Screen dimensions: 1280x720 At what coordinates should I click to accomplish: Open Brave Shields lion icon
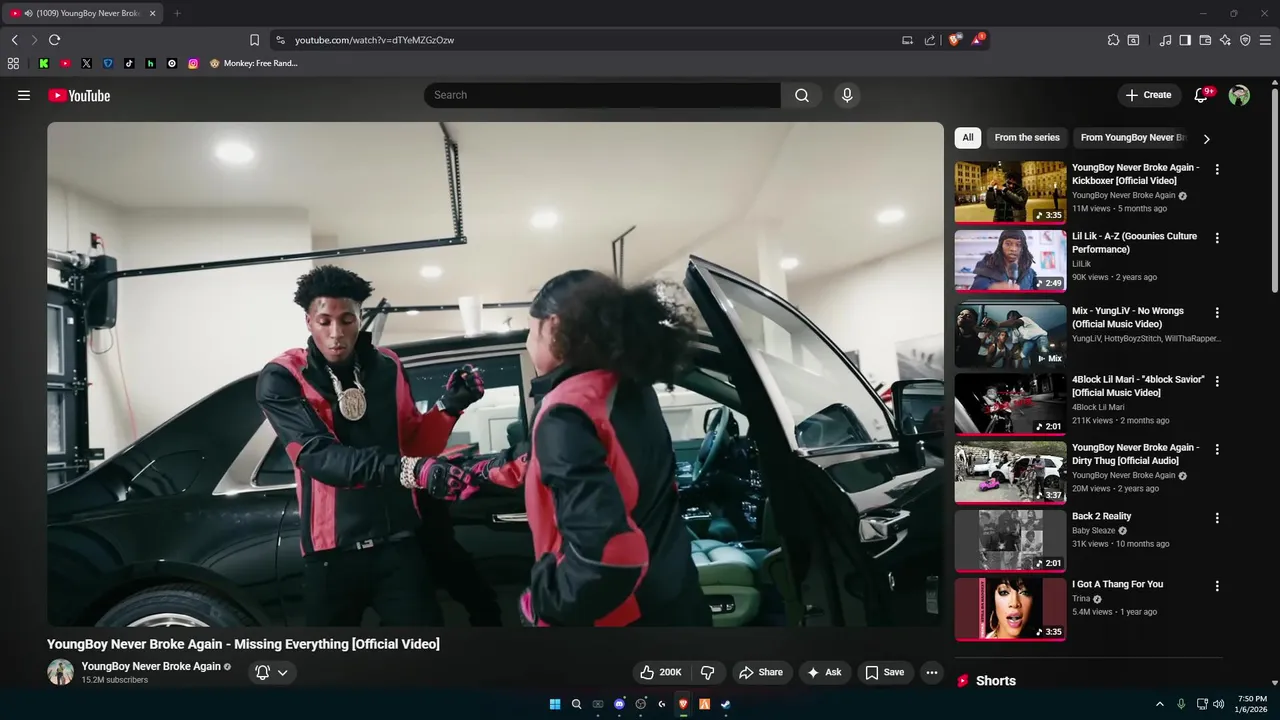click(x=954, y=40)
